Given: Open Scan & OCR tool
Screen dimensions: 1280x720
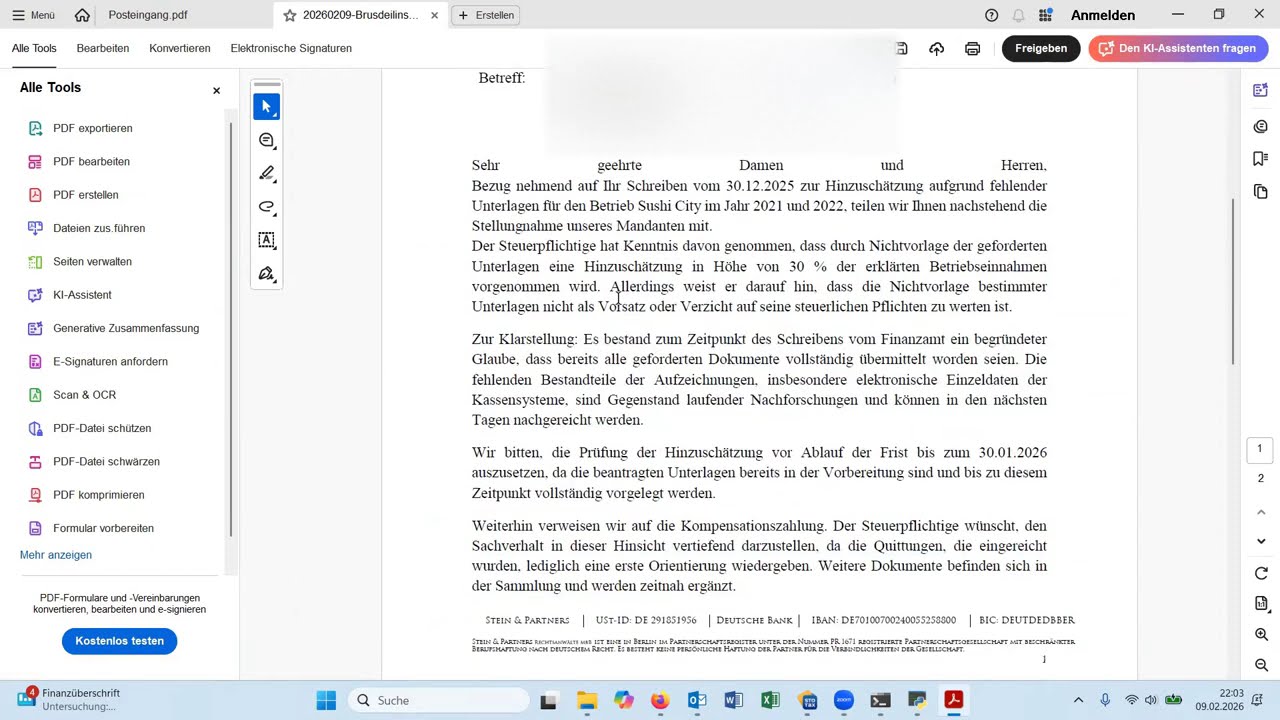Looking at the screenshot, I should tap(84, 395).
